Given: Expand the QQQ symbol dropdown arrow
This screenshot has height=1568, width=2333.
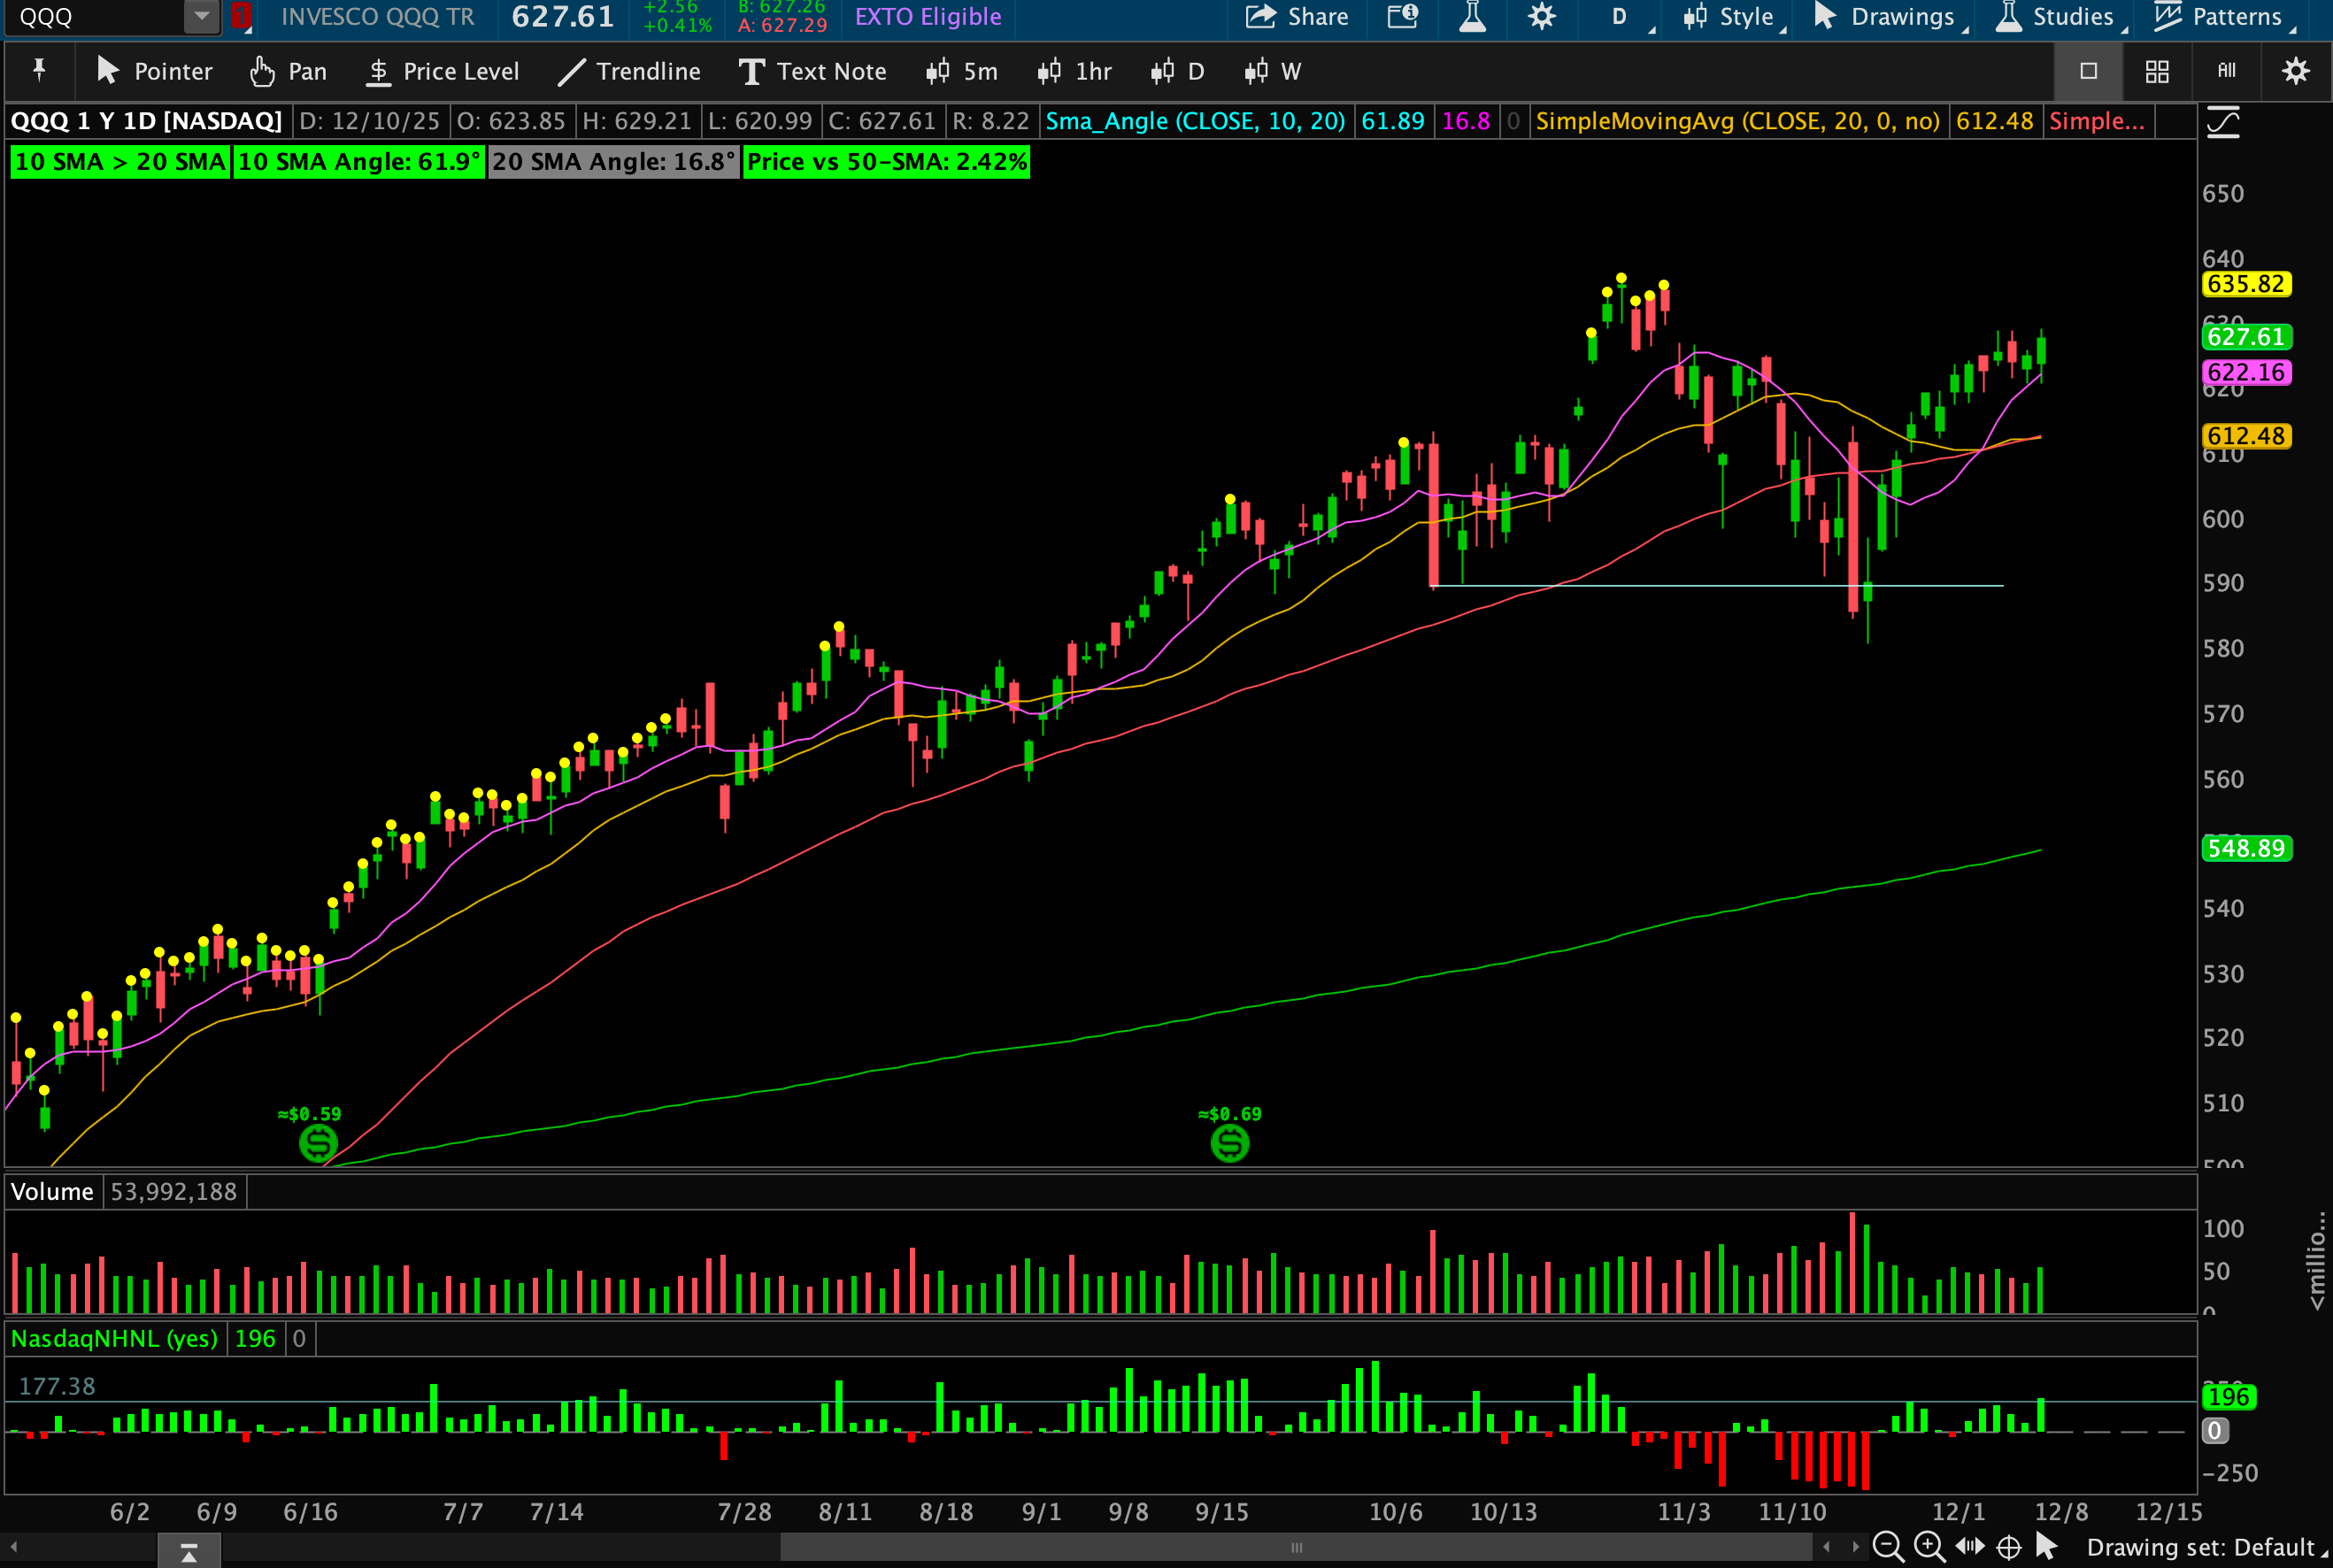Looking at the screenshot, I should pyautogui.click(x=202, y=16).
